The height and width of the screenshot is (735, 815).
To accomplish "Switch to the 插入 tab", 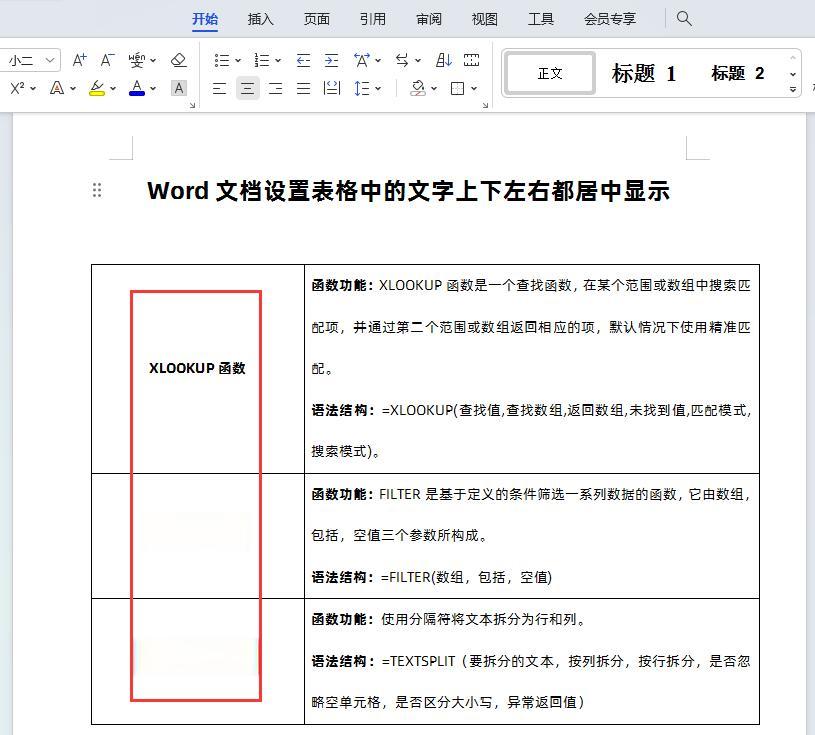I will (260, 19).
